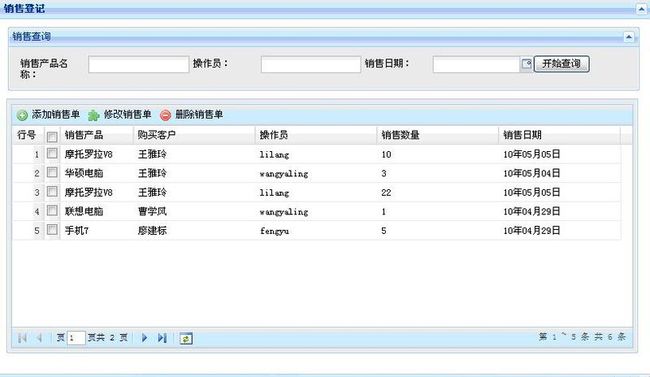The height and width of the screenshot is (377, 650).
Task: Click 王雅玲 in row 3
Action: pos(152,192)
